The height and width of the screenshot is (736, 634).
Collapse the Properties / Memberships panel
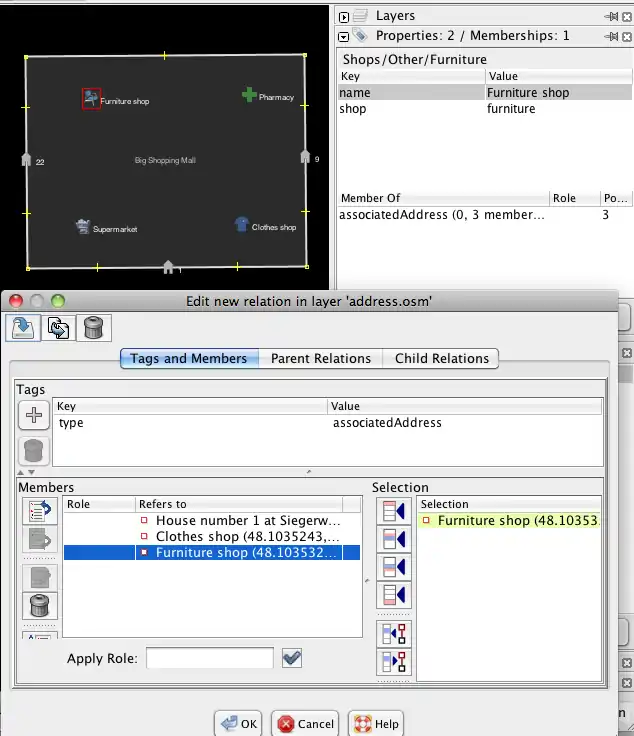[344, 36]
